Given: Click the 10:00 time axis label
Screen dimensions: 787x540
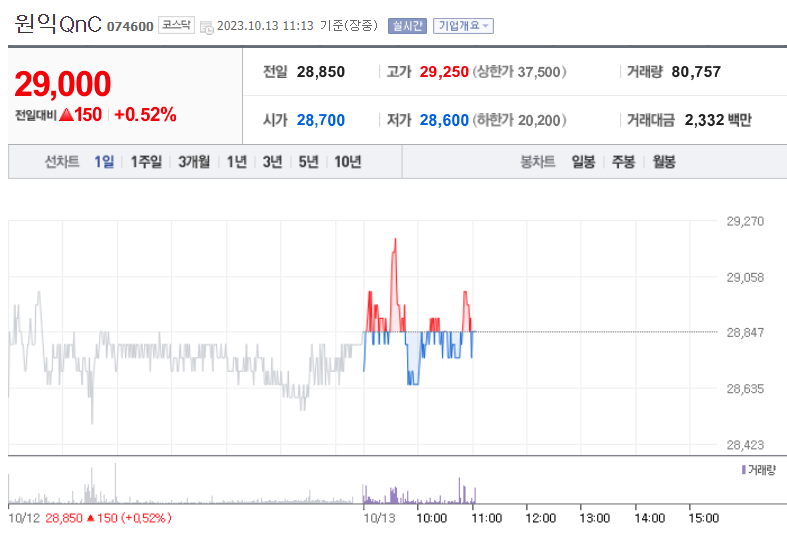Looking at the screenshot, I should pos(432,518).
